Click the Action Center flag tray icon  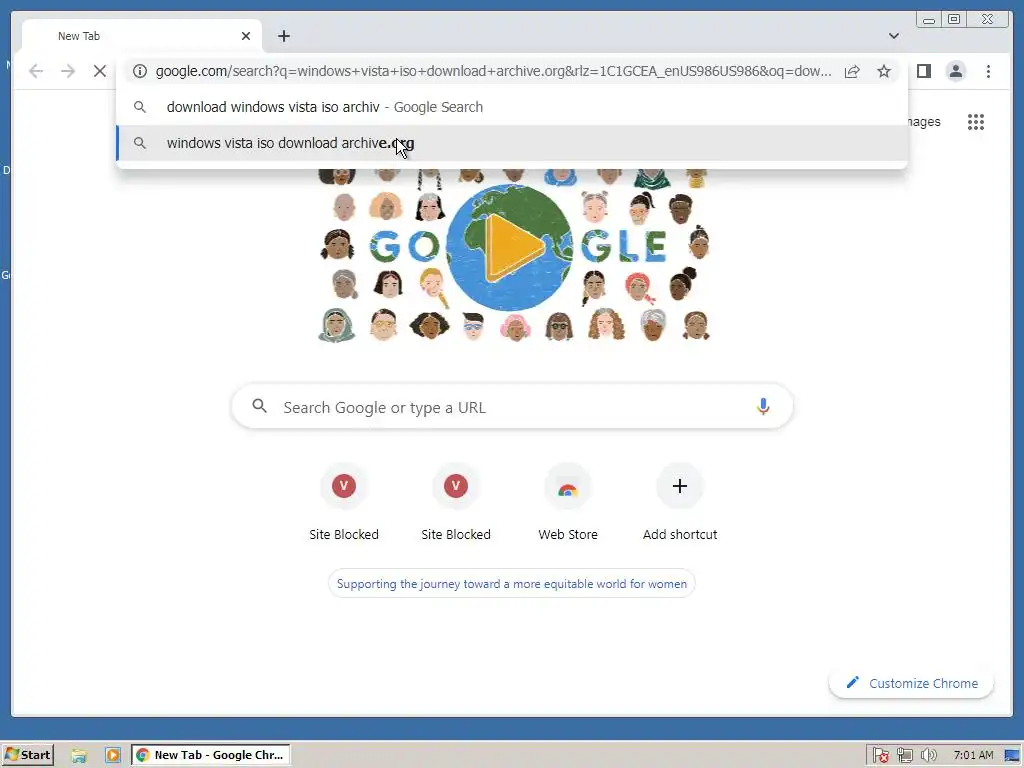pos(880,756)
